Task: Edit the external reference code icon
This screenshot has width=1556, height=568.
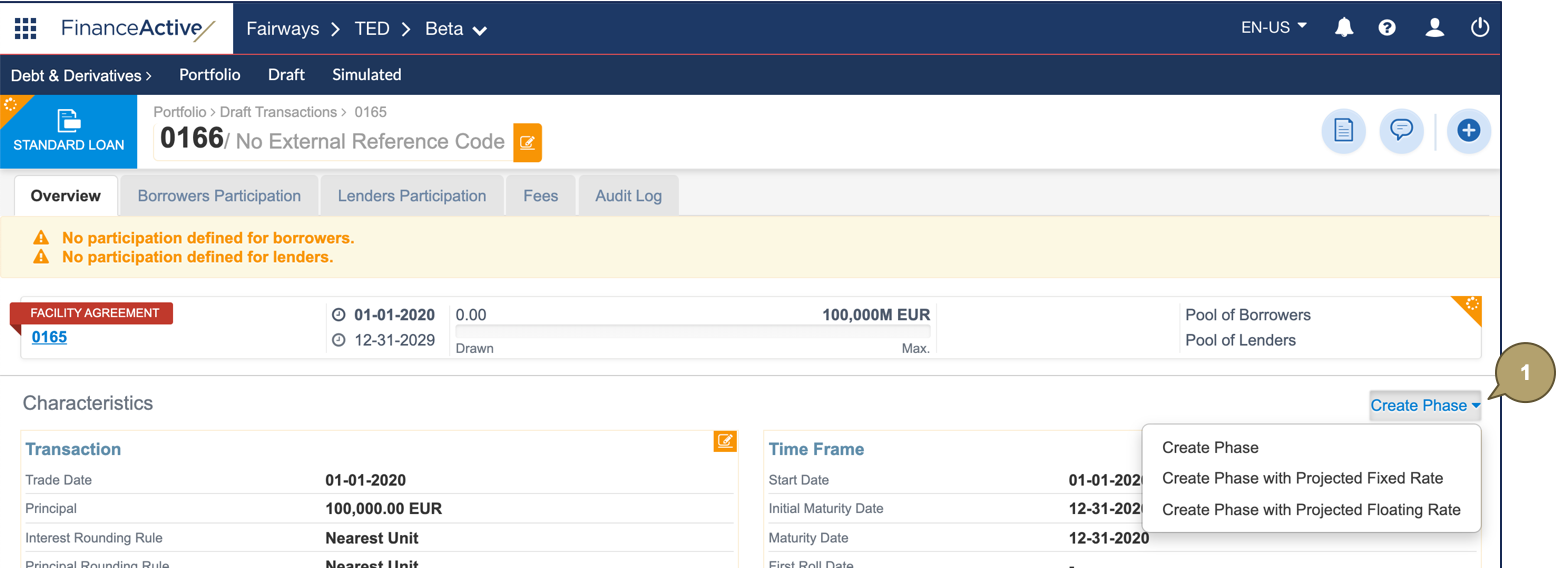Action: [527, 143]
